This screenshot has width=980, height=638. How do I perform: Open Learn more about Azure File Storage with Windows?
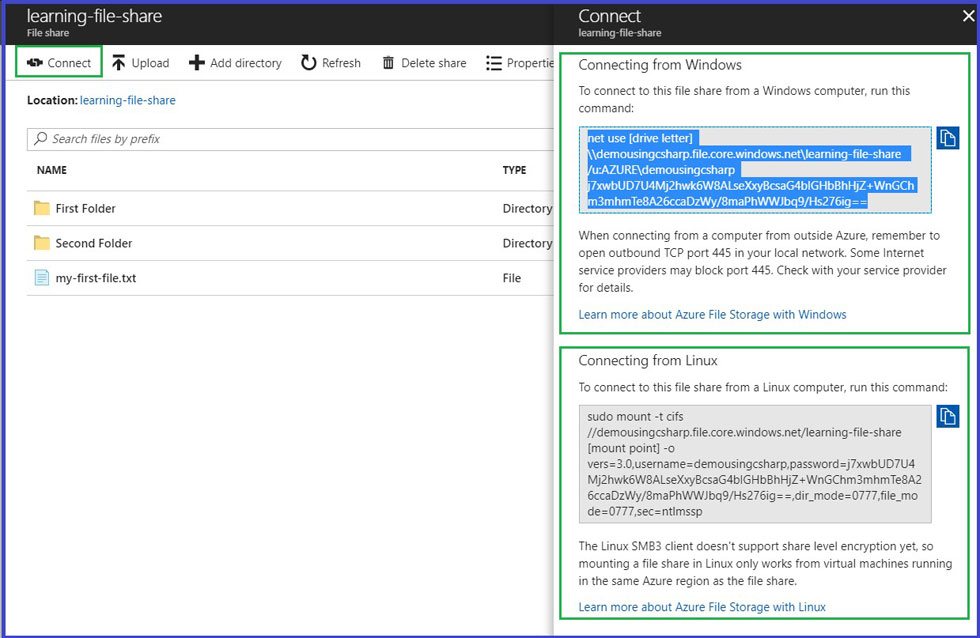pos(712,314)
